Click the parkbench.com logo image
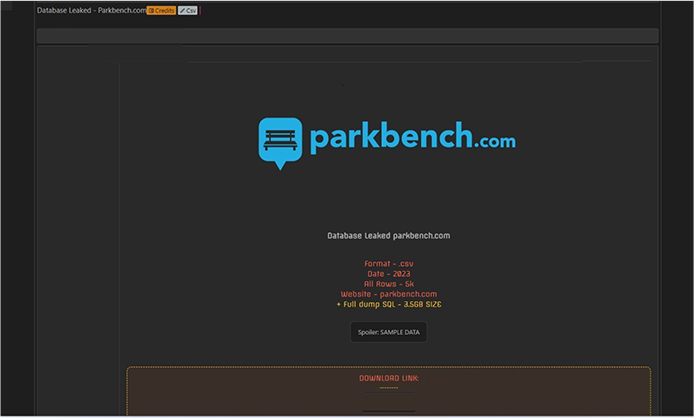694x418 pixels. 387,143
